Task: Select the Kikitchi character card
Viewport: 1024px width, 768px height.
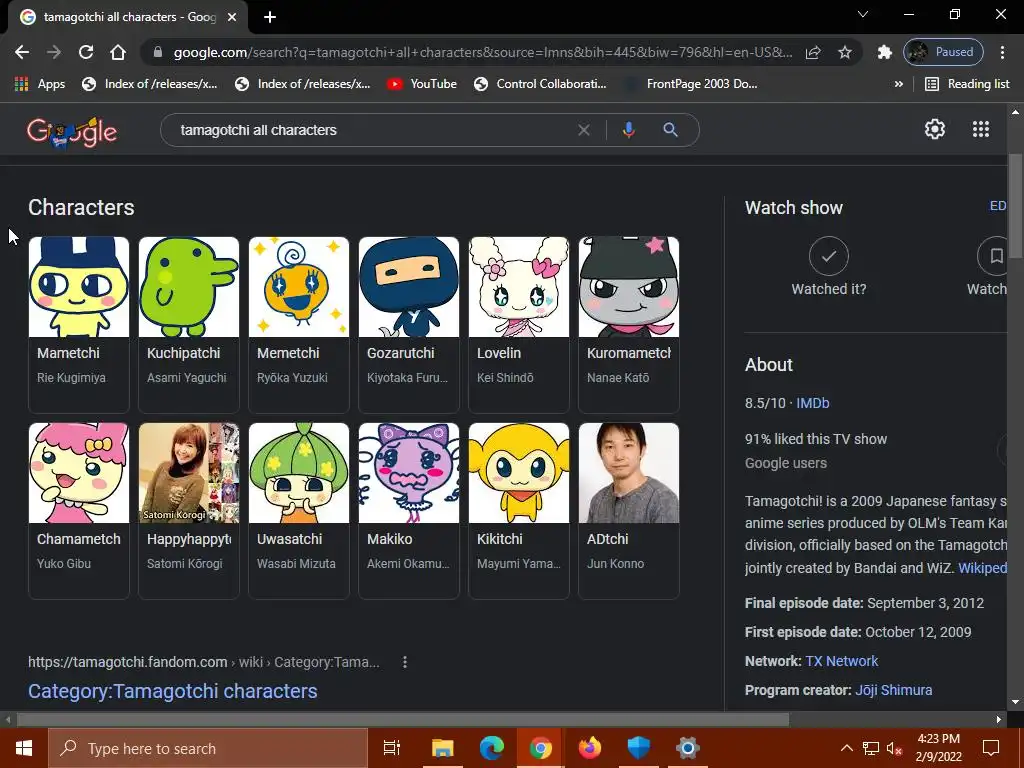Action: click(519, 511)
